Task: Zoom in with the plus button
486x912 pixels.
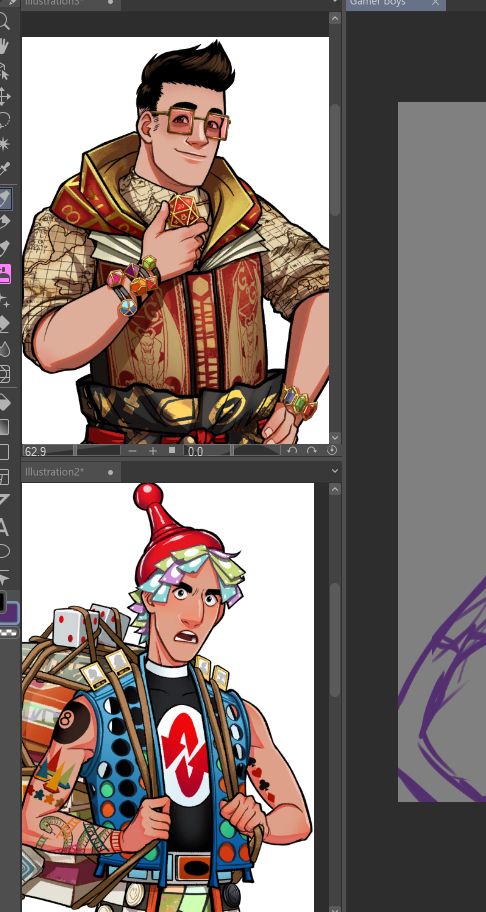Action: (x=153, y=451)
